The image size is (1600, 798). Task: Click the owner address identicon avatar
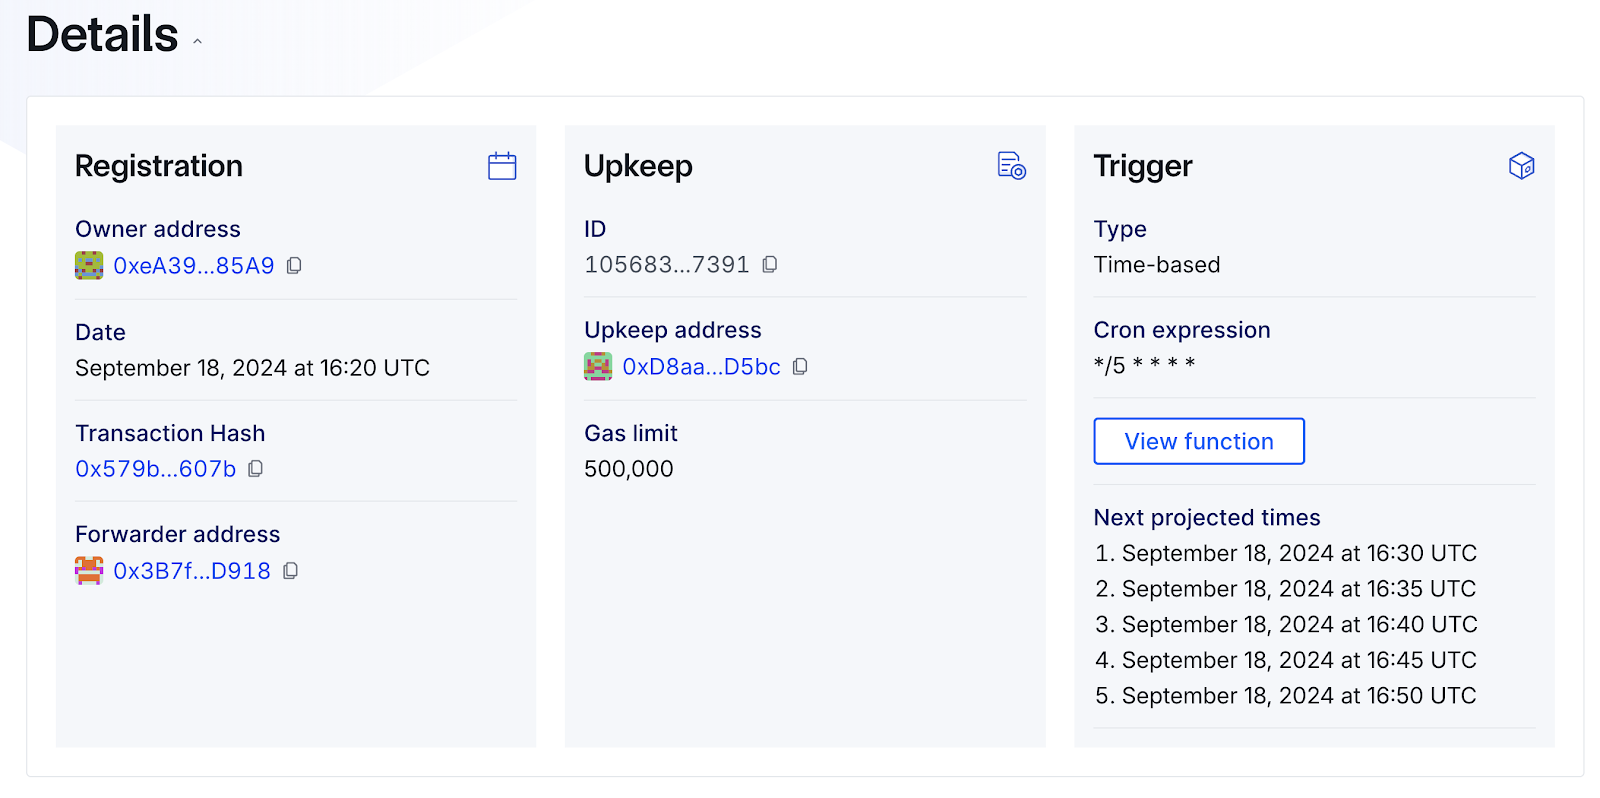point(89,266)
